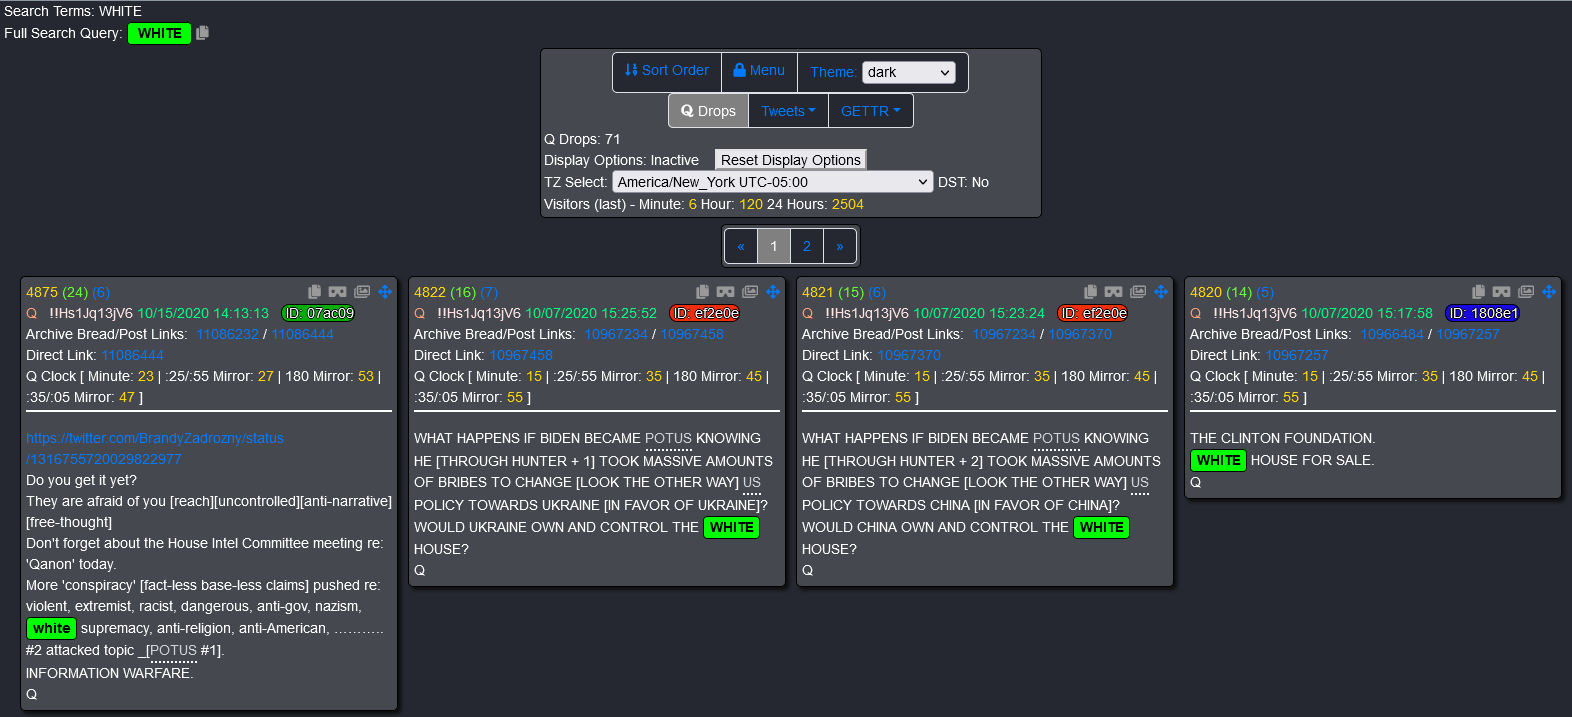Click the images icon on drop 4820
Image resolution: width=1572 pixels, height=717 pixels.
pyautogui.click(x=1526, y=292)
